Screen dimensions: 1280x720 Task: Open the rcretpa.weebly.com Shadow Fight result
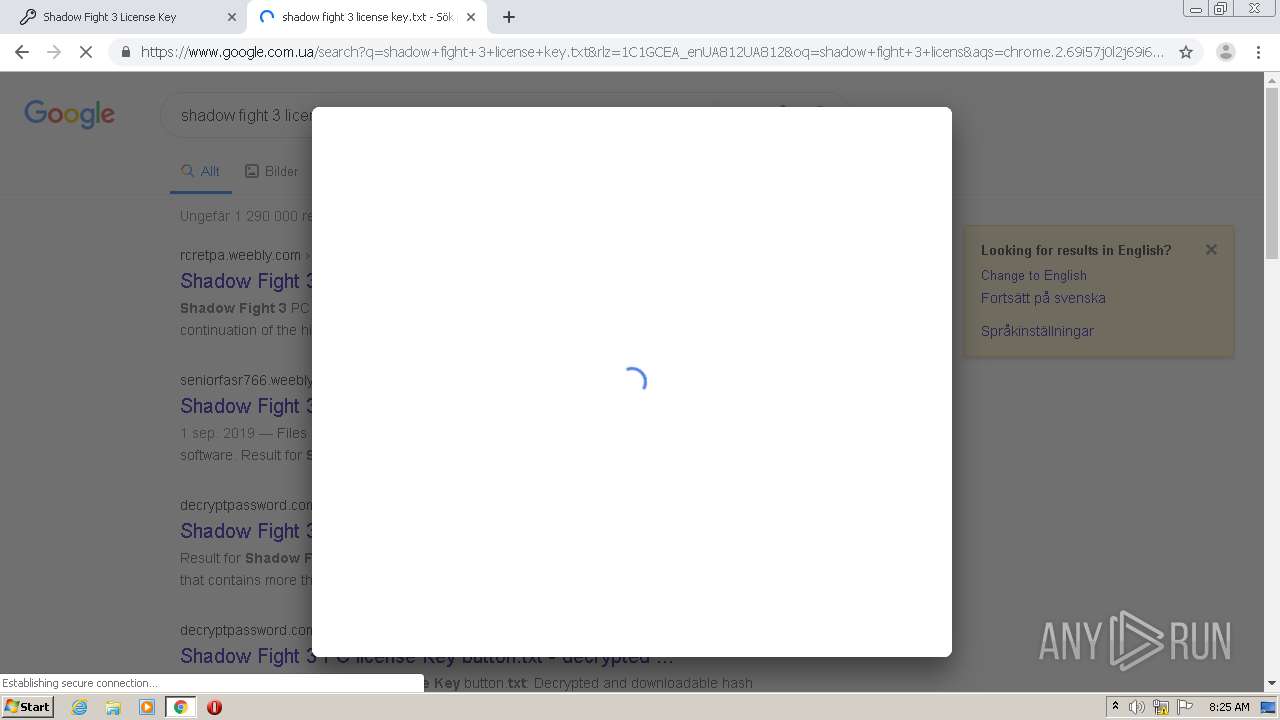tap(247, 281)
